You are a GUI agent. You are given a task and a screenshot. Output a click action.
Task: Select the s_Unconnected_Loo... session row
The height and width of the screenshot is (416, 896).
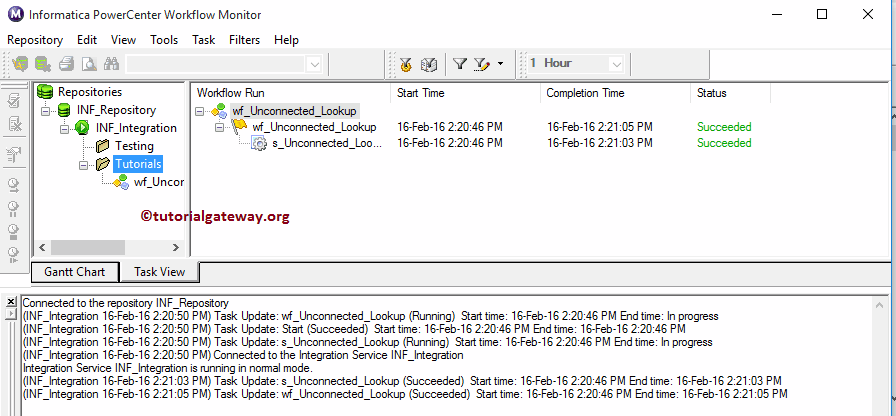pyautogui.click(x=327, y=143)
